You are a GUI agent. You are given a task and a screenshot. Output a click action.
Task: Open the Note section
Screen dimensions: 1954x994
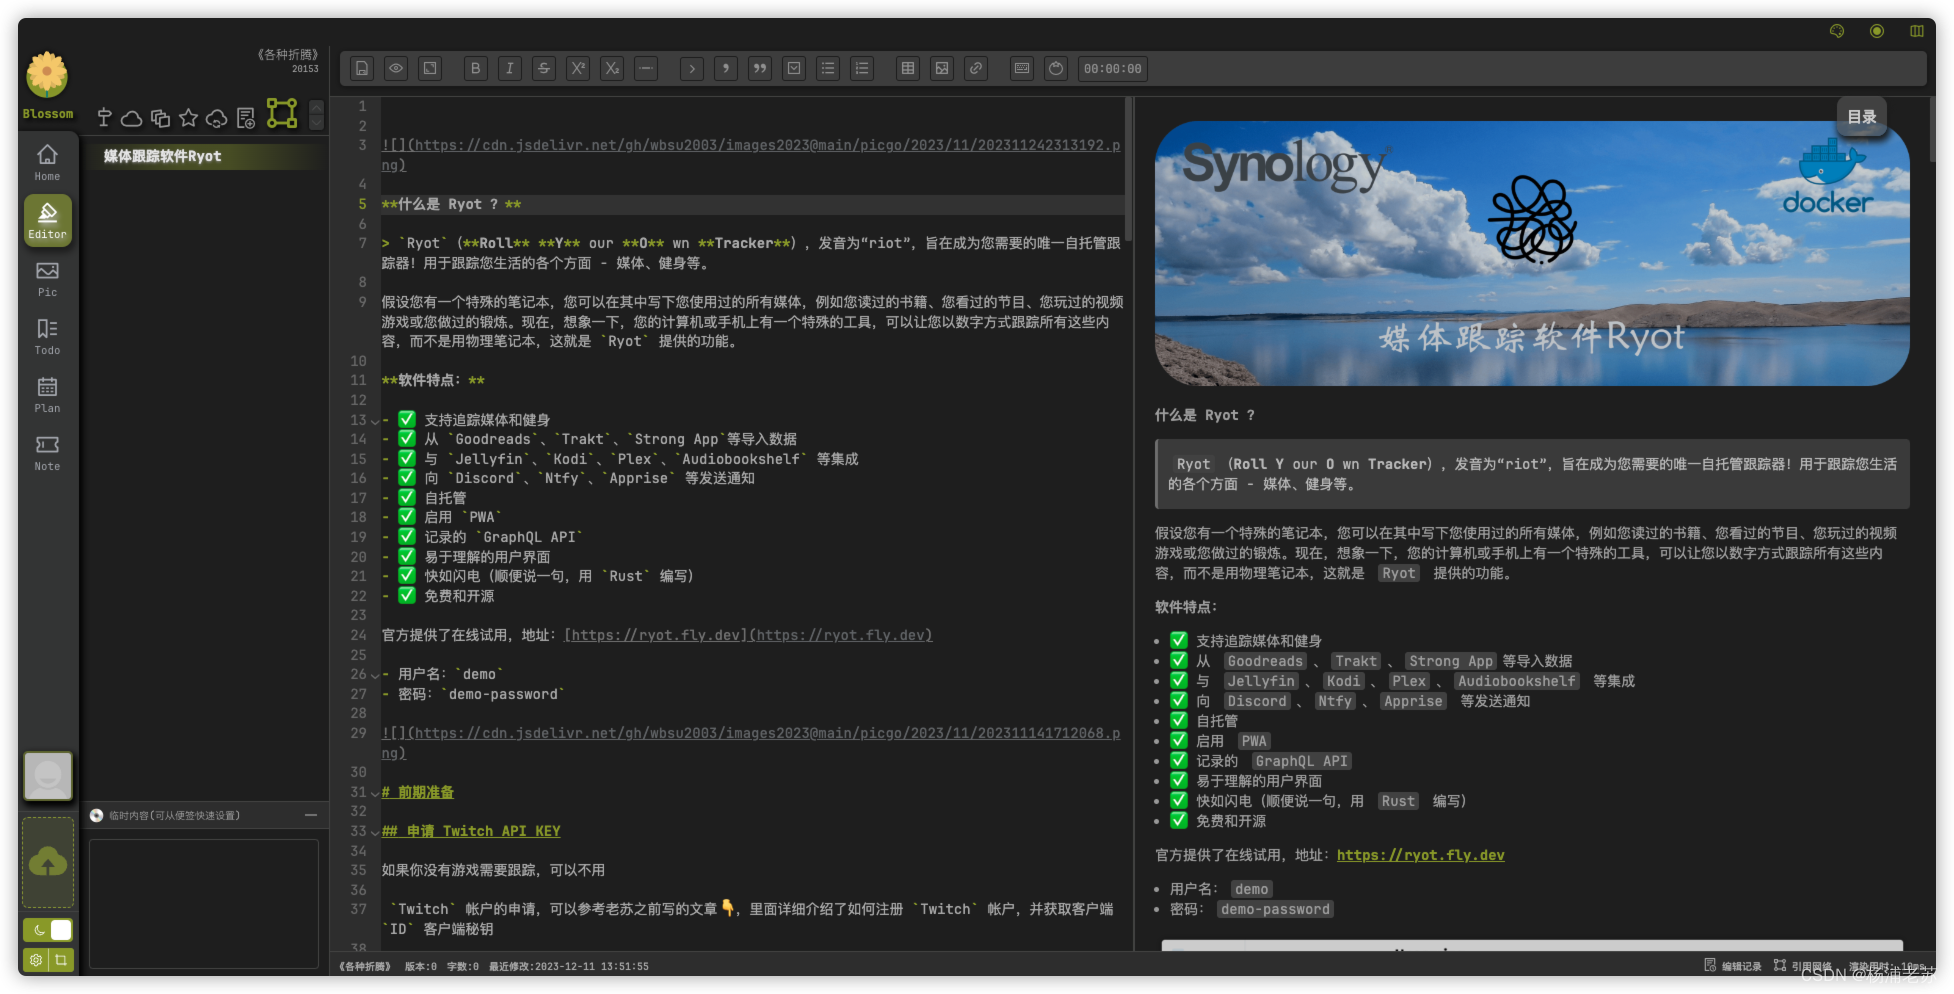[47, 452]
